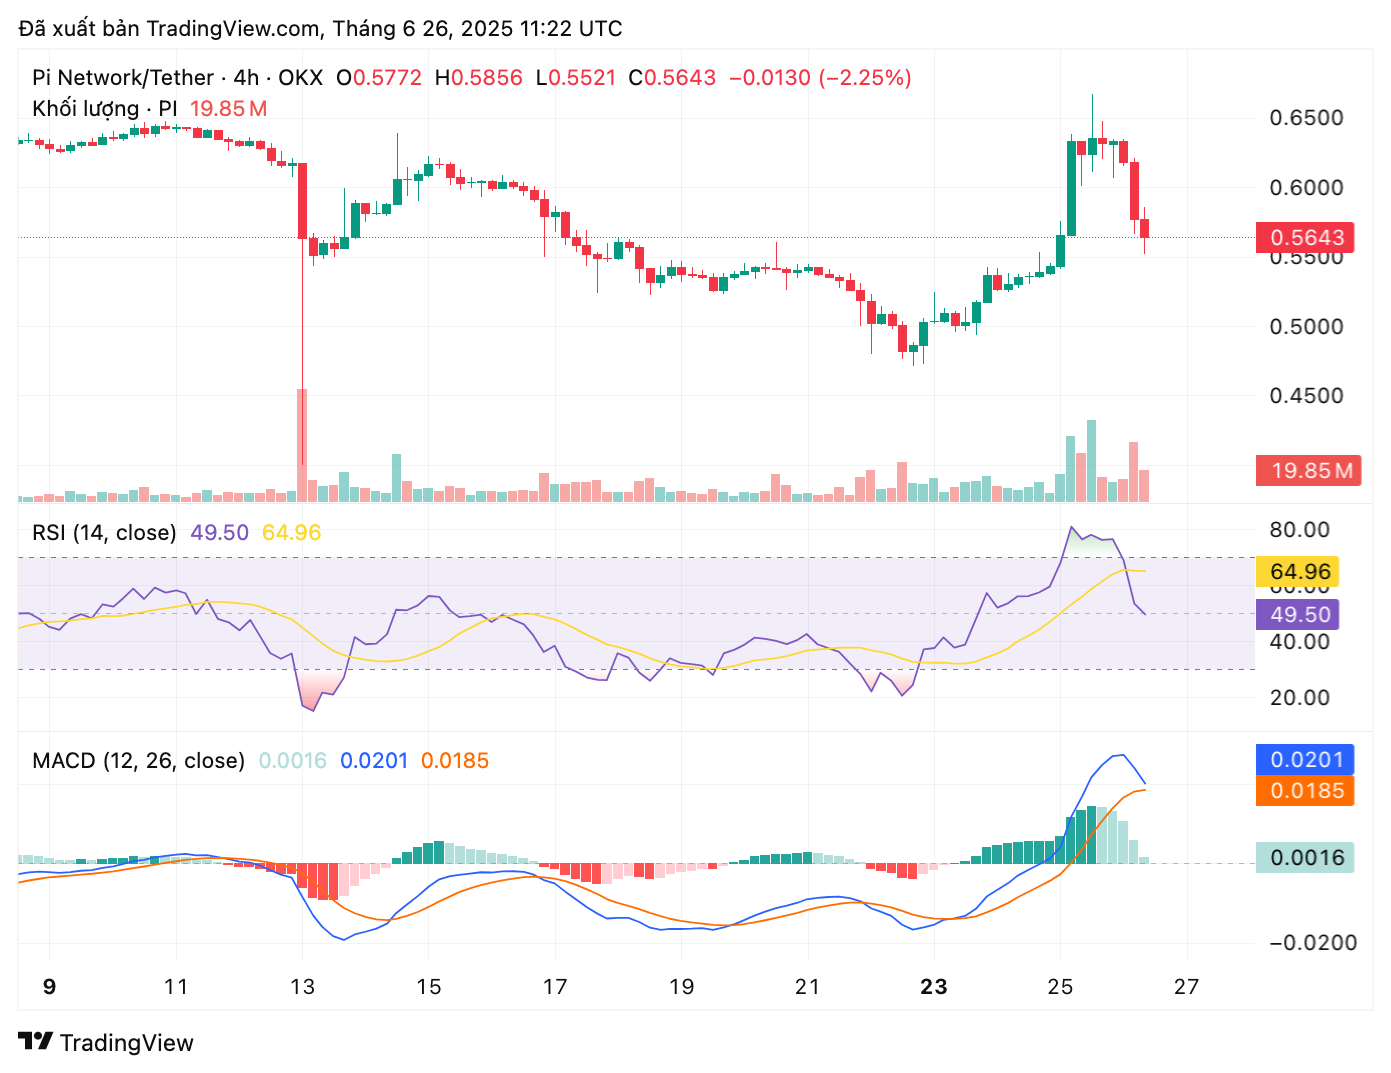
Task: Click the published timestamp header text
Action: pos(320,28)
